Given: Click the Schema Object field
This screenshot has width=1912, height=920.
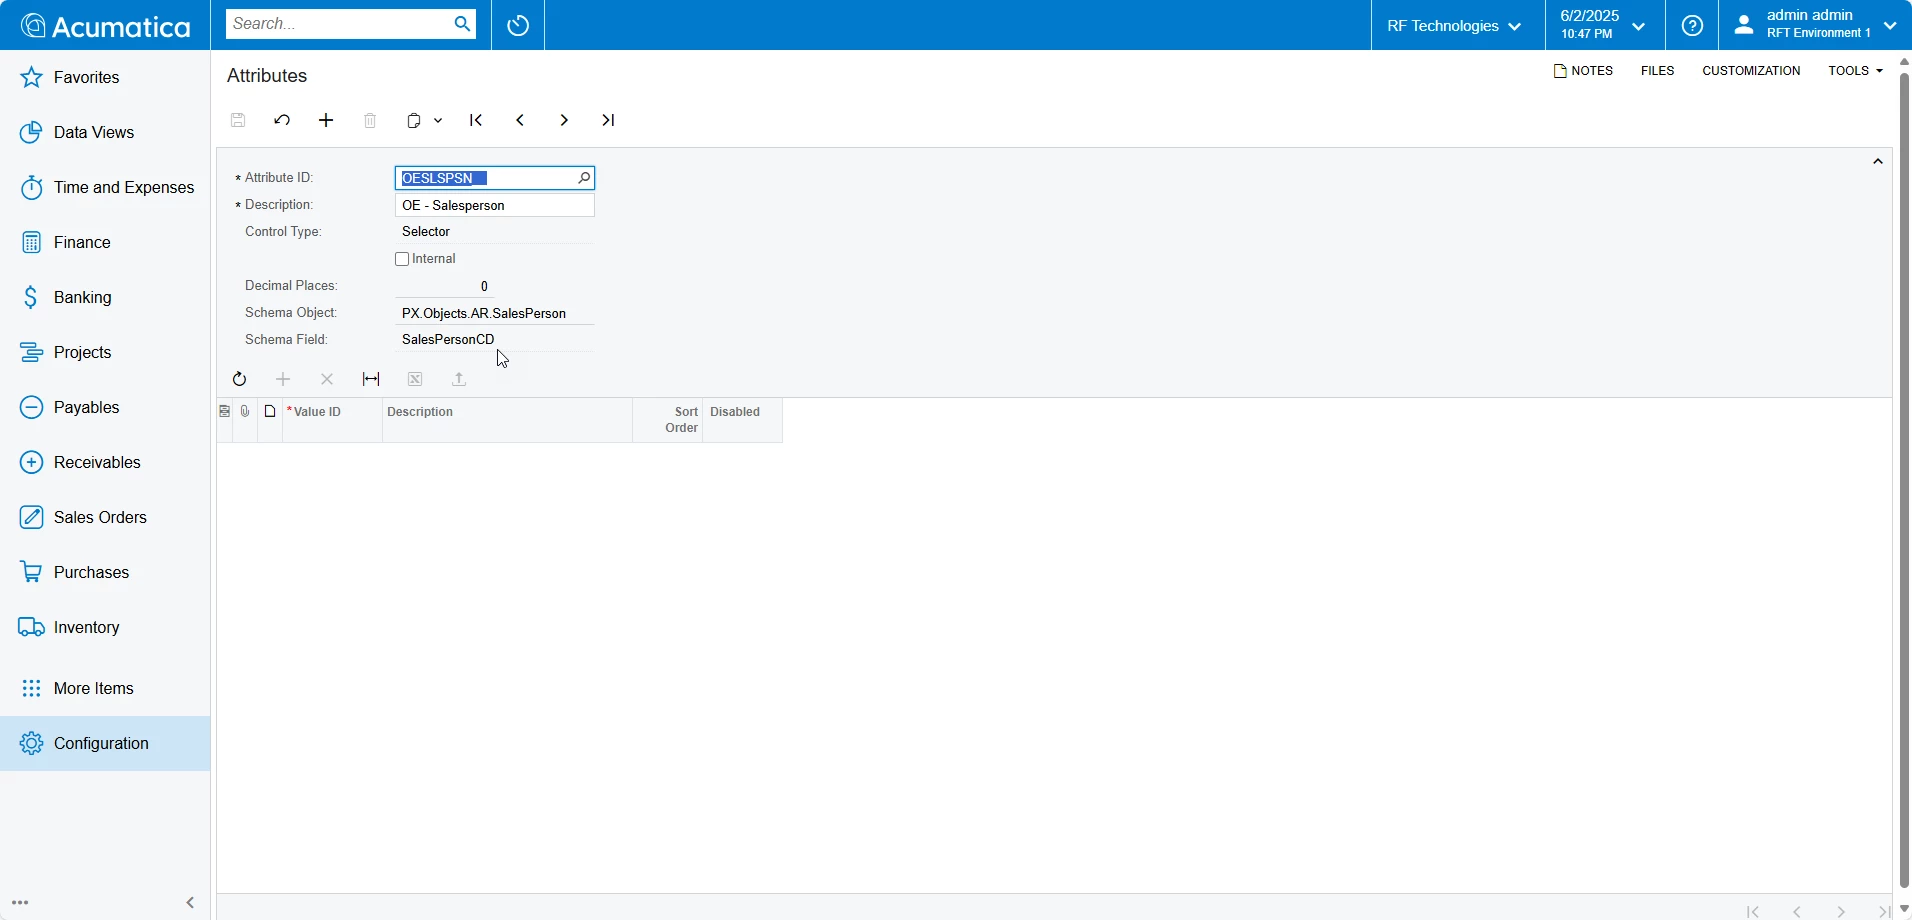Looking at the screenshot, I should tap(495, 314).
